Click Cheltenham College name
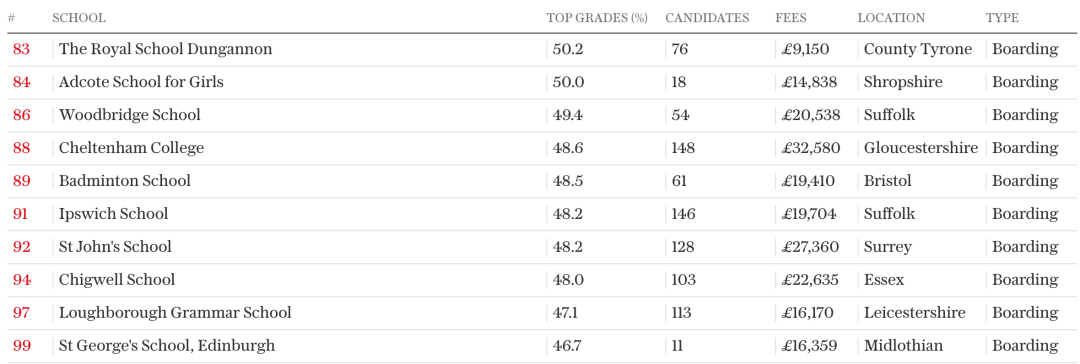 (x=132, y=148)
